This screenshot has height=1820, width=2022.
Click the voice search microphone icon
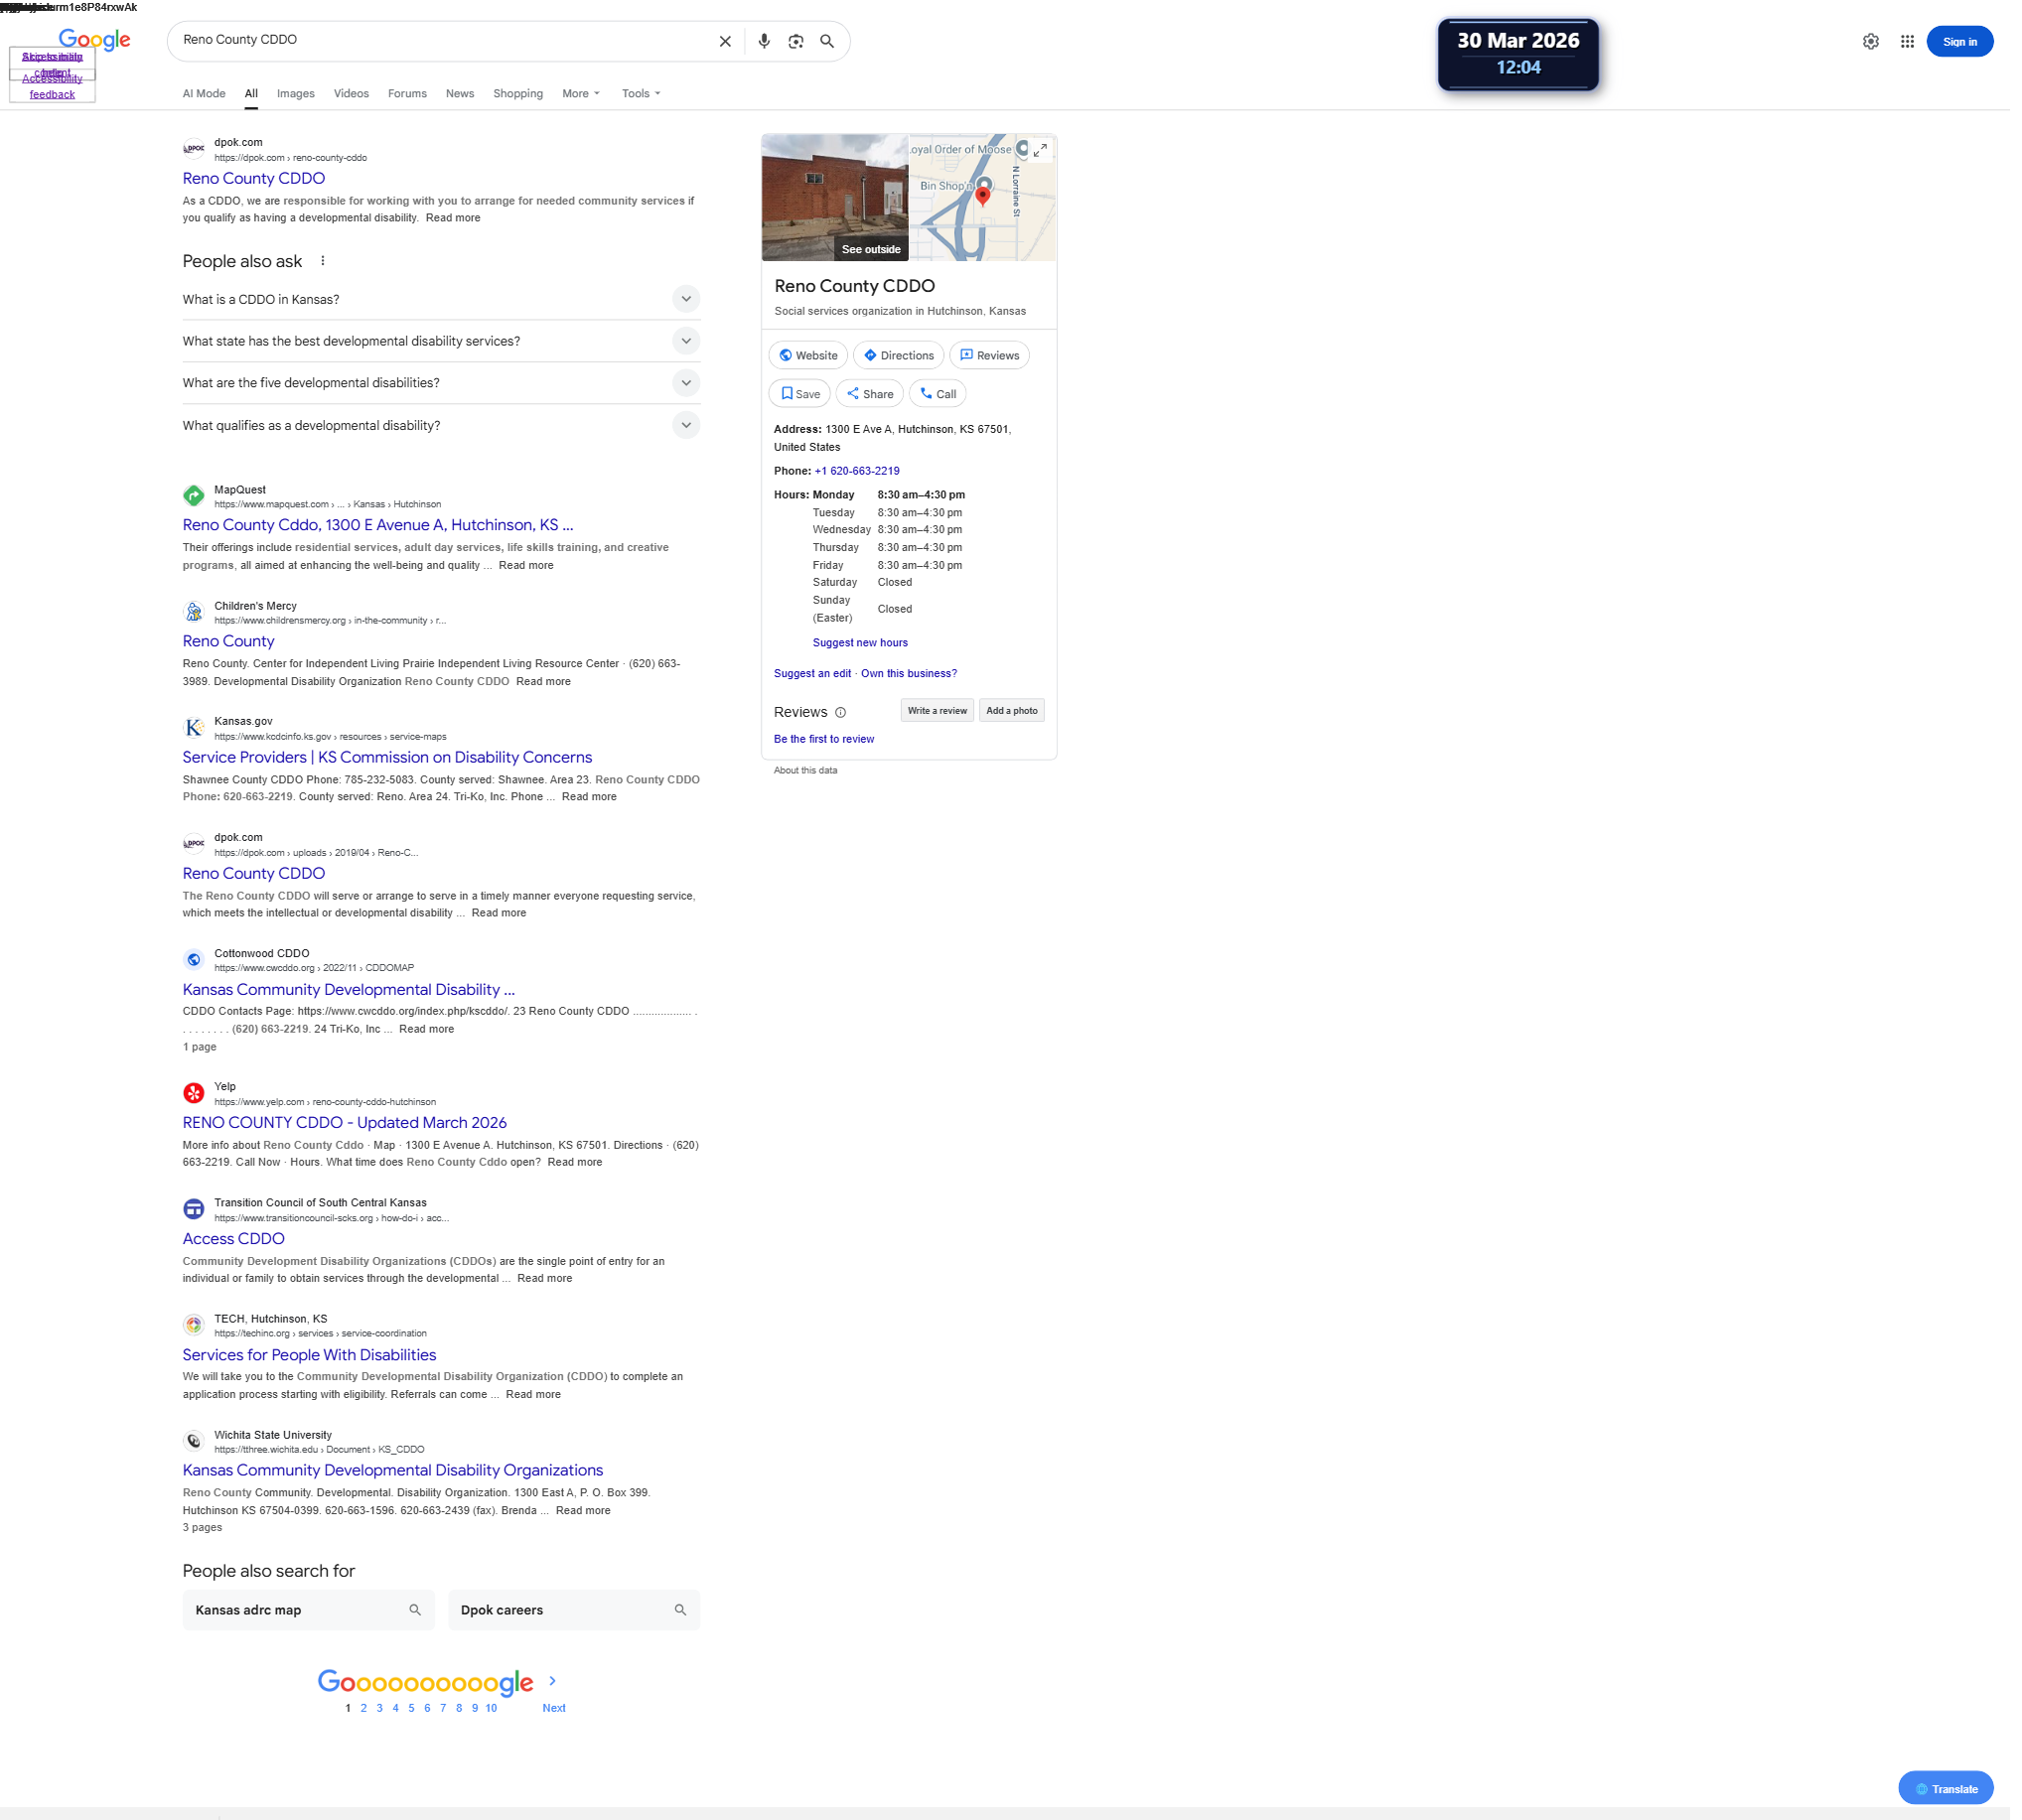(x=764, y=41)
